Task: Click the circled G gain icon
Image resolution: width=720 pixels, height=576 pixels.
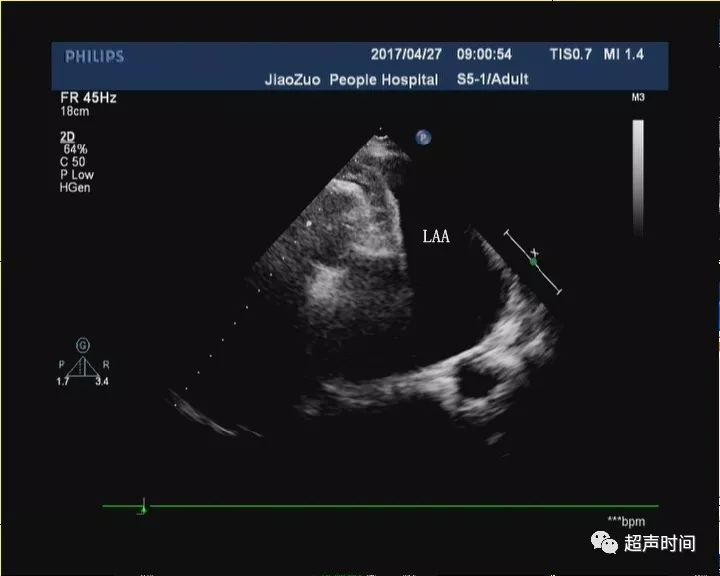Action: coord(83,345)
